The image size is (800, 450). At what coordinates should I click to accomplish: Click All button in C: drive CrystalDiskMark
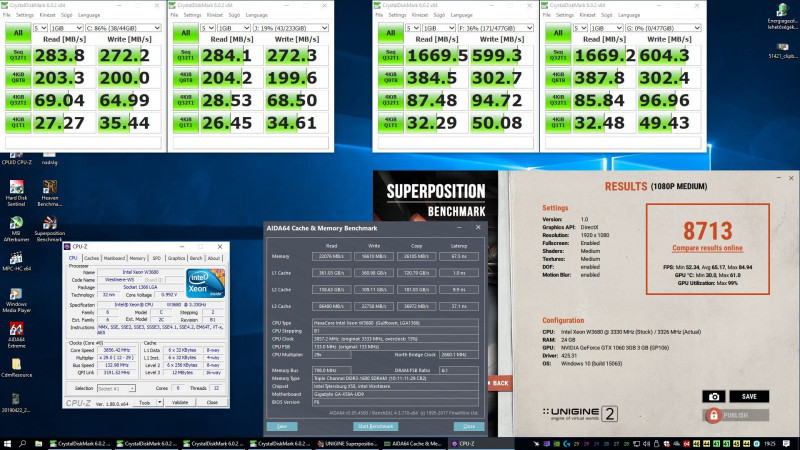pyautogui.click(x=18, y=33)
